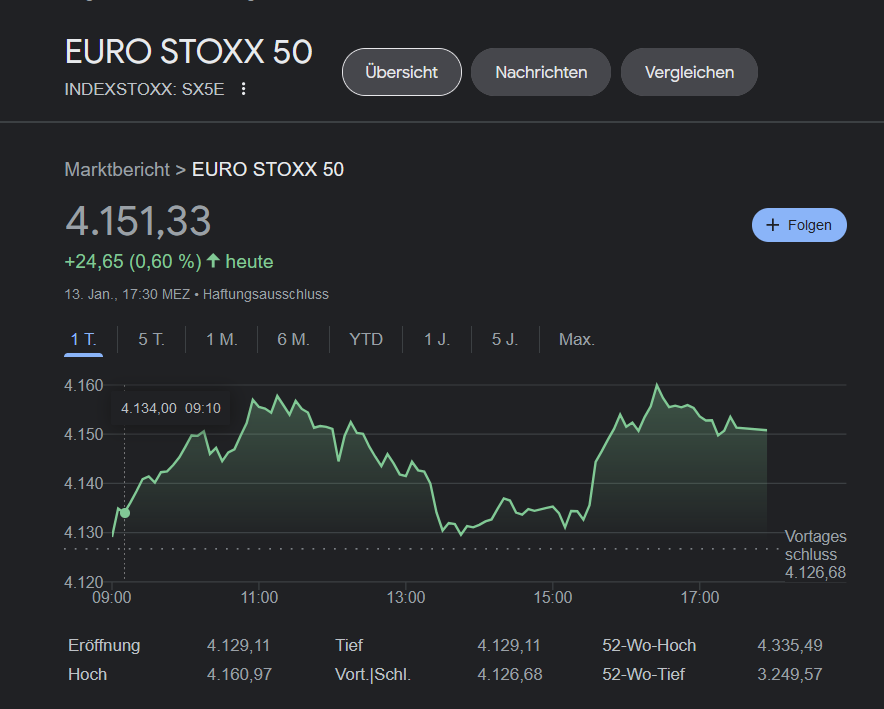Select the YTD chart range
This screenshot has width=884, height=709.
pos(366,339)
